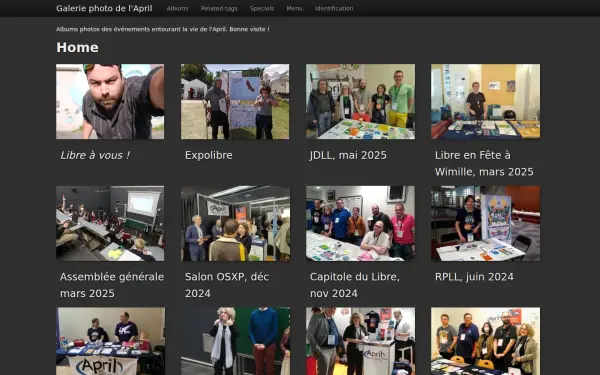Image resolution: width=600 pixels, height=375 pixels.
Task: Open the thumbnail with the April kiosk stand
Action: tap(360, 341)
